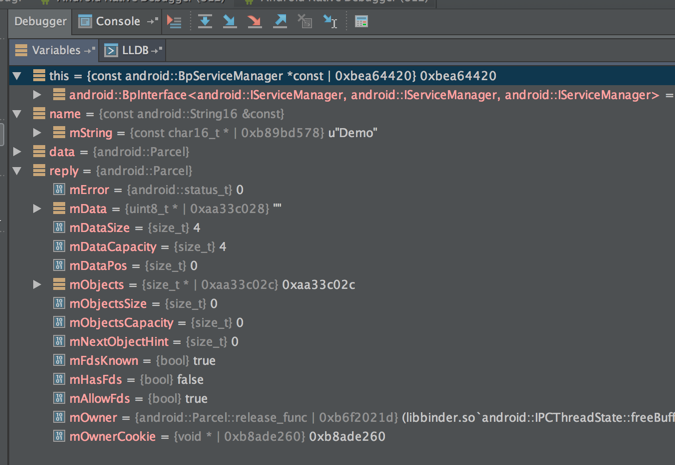Click the object icon beside 'reply'
The image size is (675, 465).
[39, 170]
